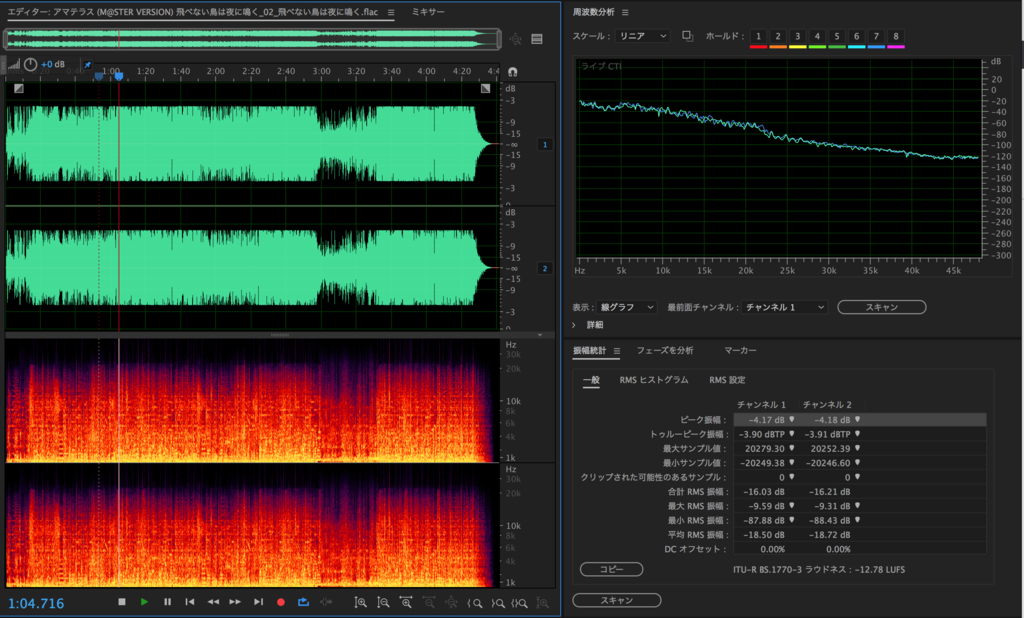The width and height of the screenshot is (1024, 618).
Task: Click the red hold color swatch
Action: (x=758, y=47)
